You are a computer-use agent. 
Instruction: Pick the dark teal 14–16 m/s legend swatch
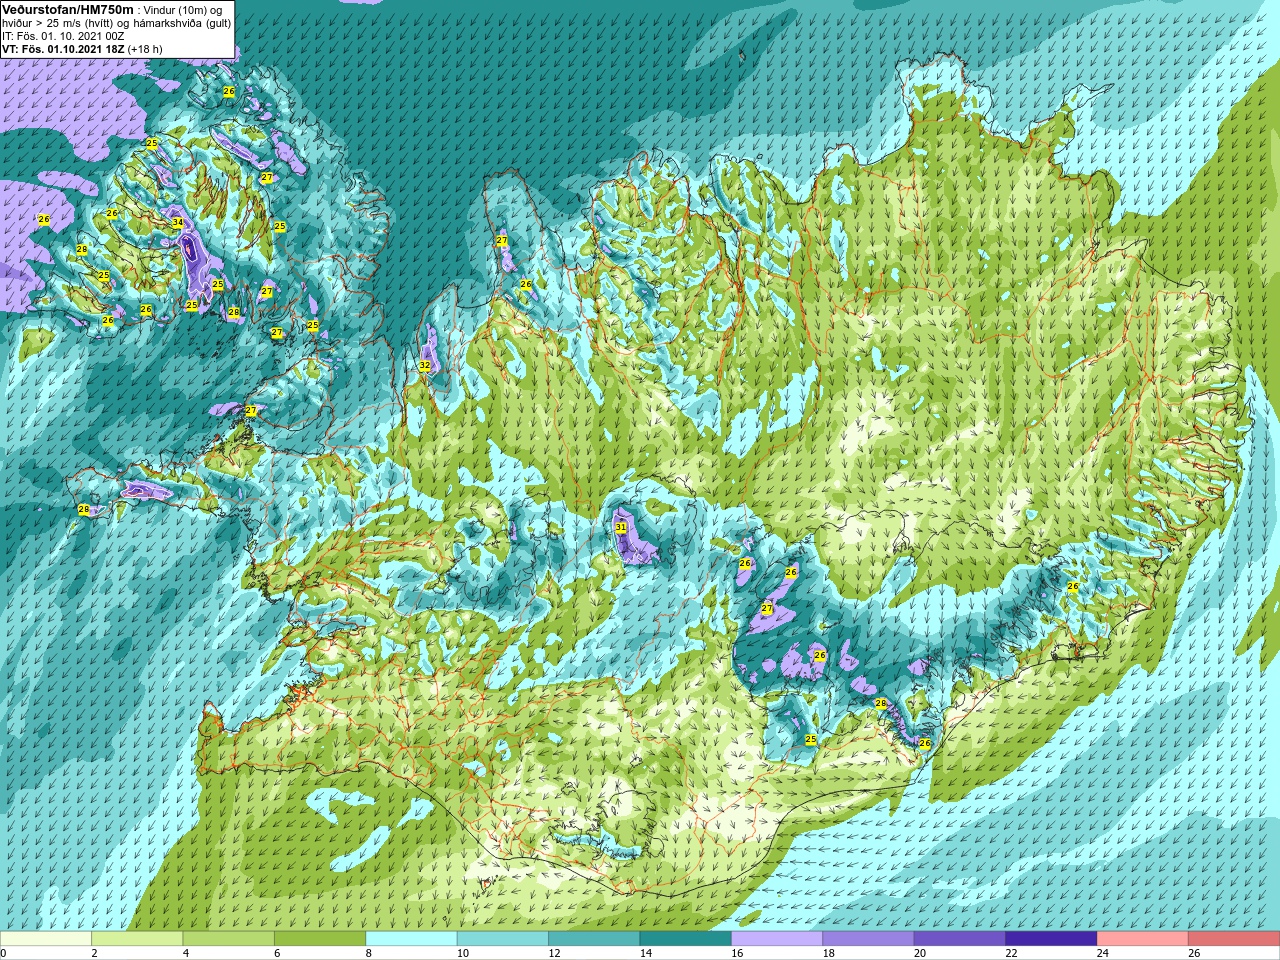click(686, 939)
